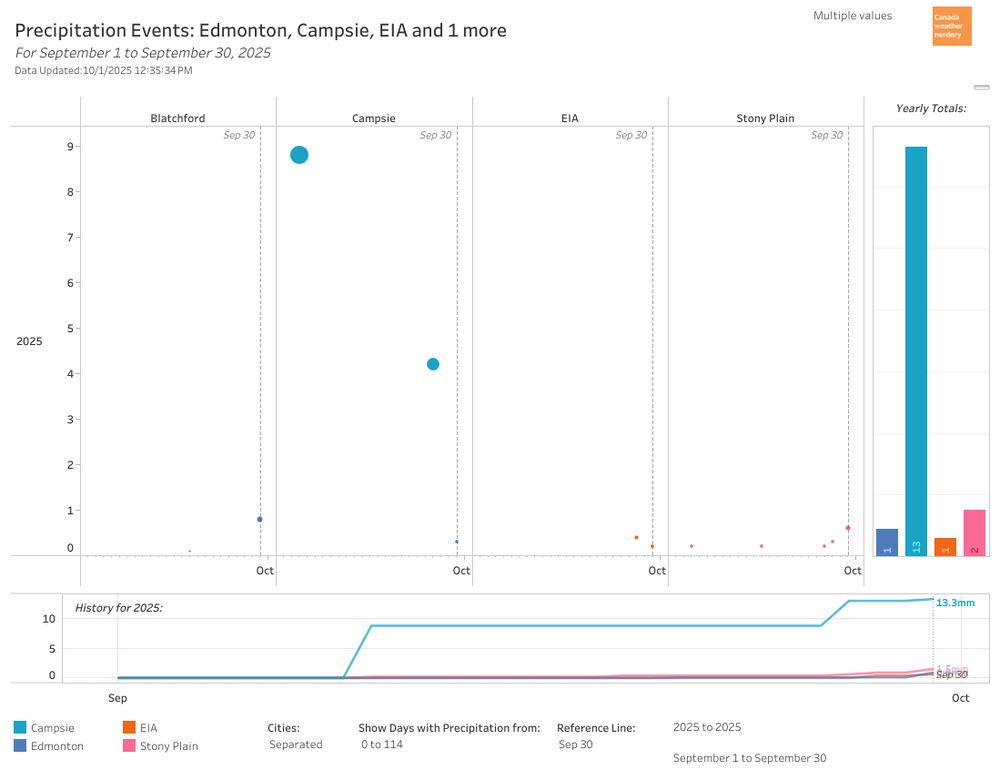Screen dimensions: 1000x782
Task: Click the Stony Plain column header
Action: pos(765,118)
